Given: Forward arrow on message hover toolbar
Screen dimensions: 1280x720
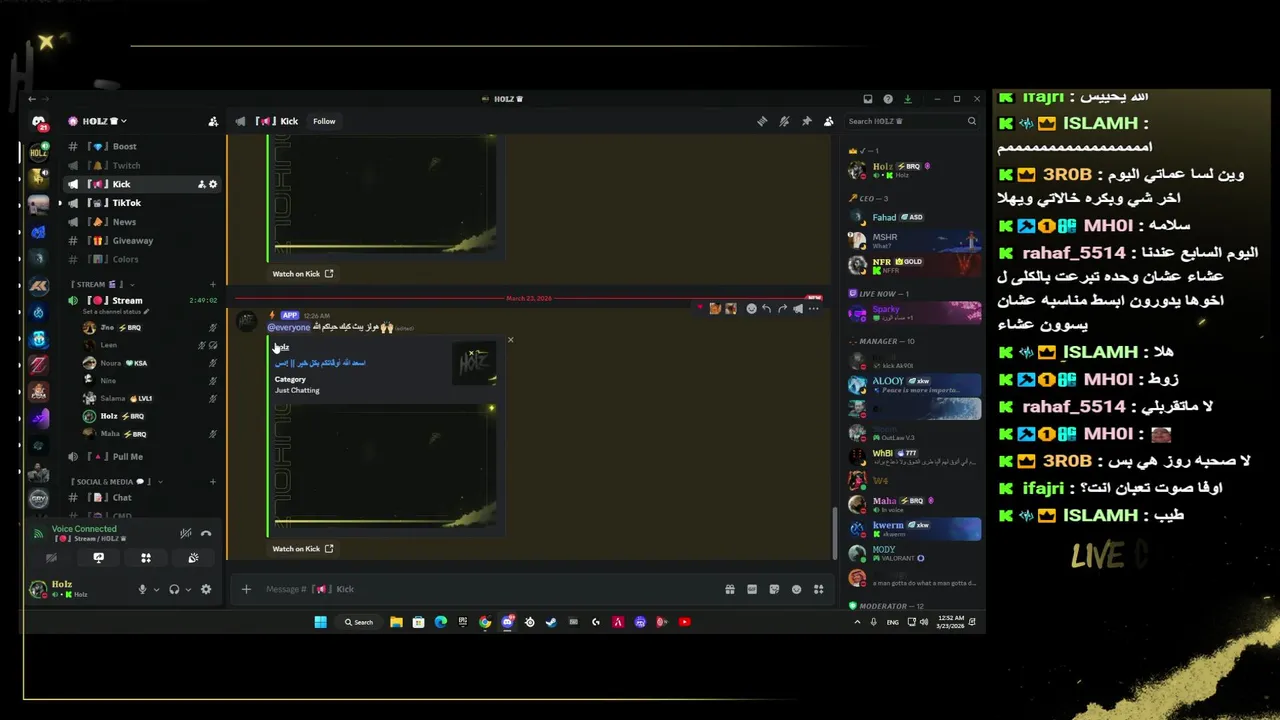Looking at the screenshot, I should (x=782, y=308).
